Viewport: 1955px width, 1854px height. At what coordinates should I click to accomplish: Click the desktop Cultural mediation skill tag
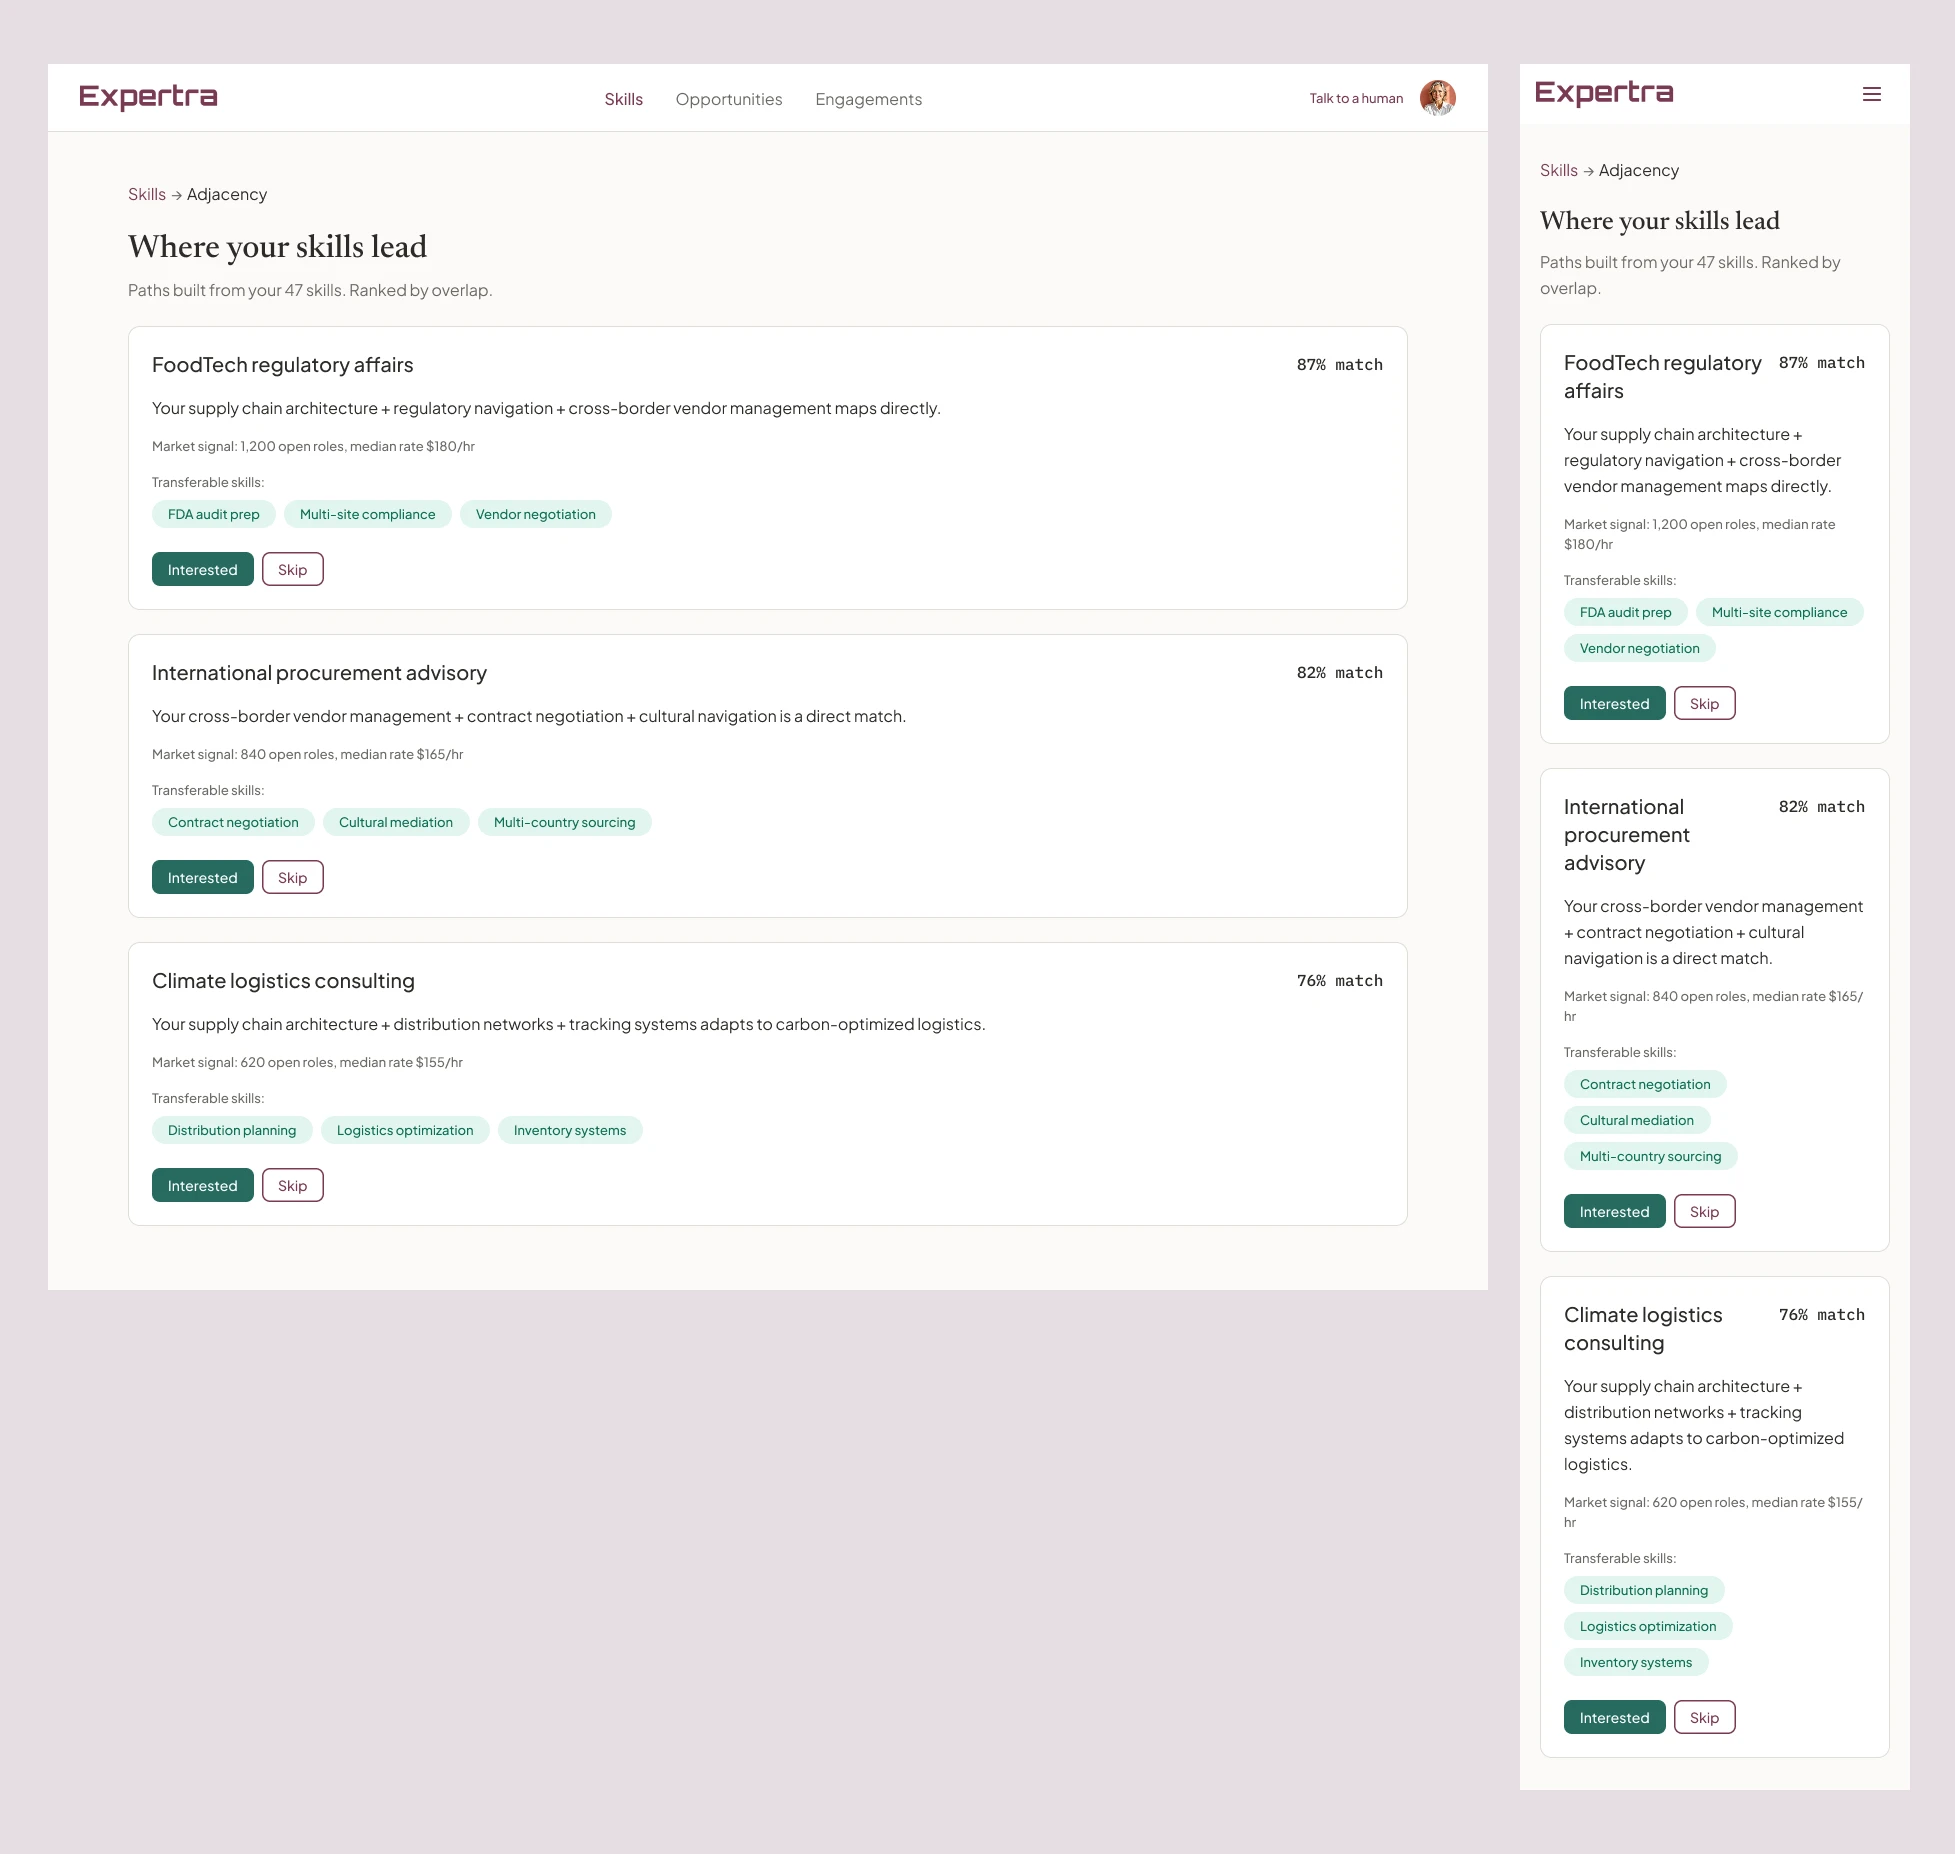(x=395, y=822)
